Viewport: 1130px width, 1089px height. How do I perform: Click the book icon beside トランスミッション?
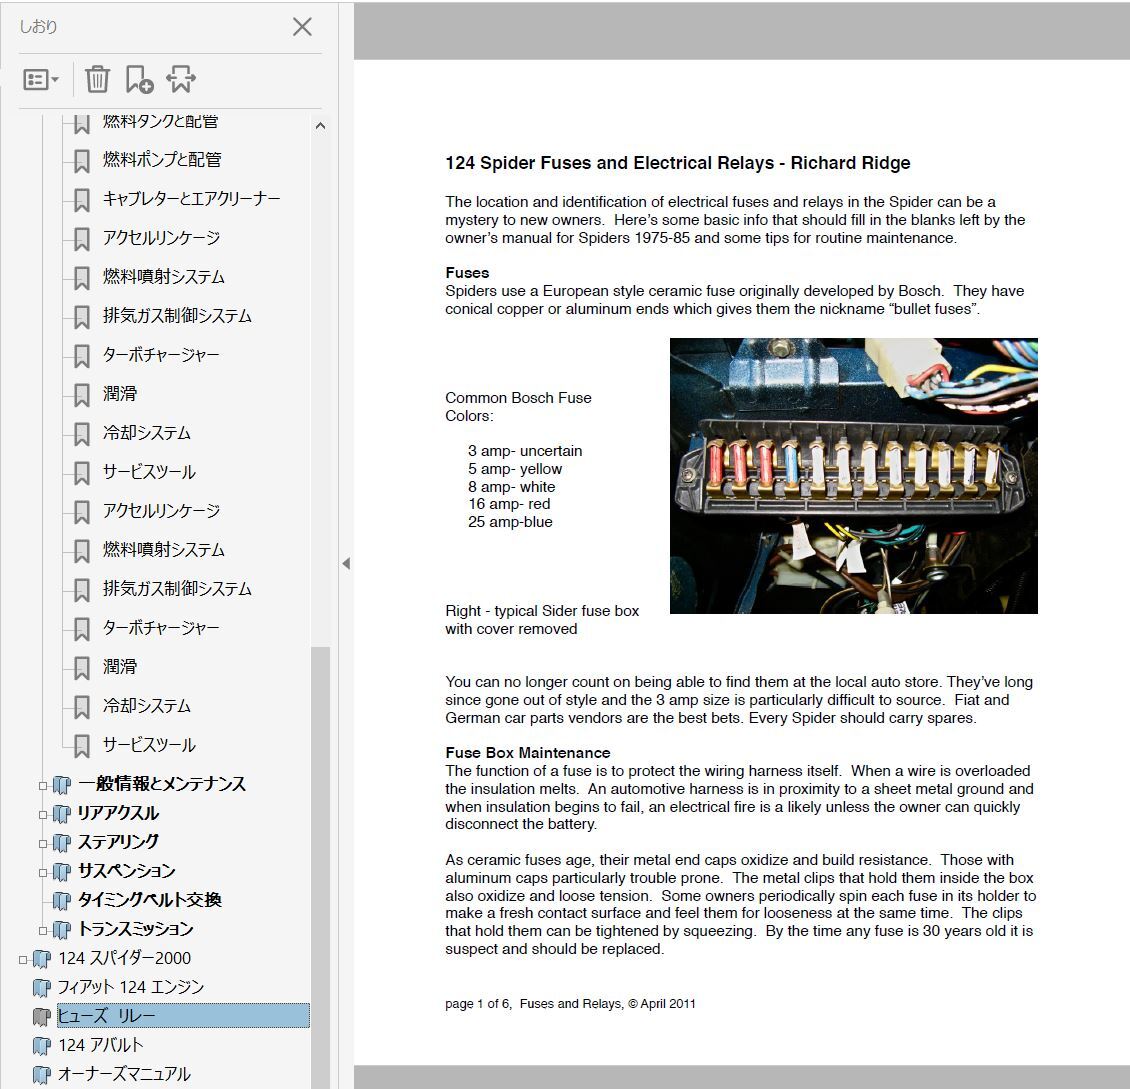(x=62, y=930)
